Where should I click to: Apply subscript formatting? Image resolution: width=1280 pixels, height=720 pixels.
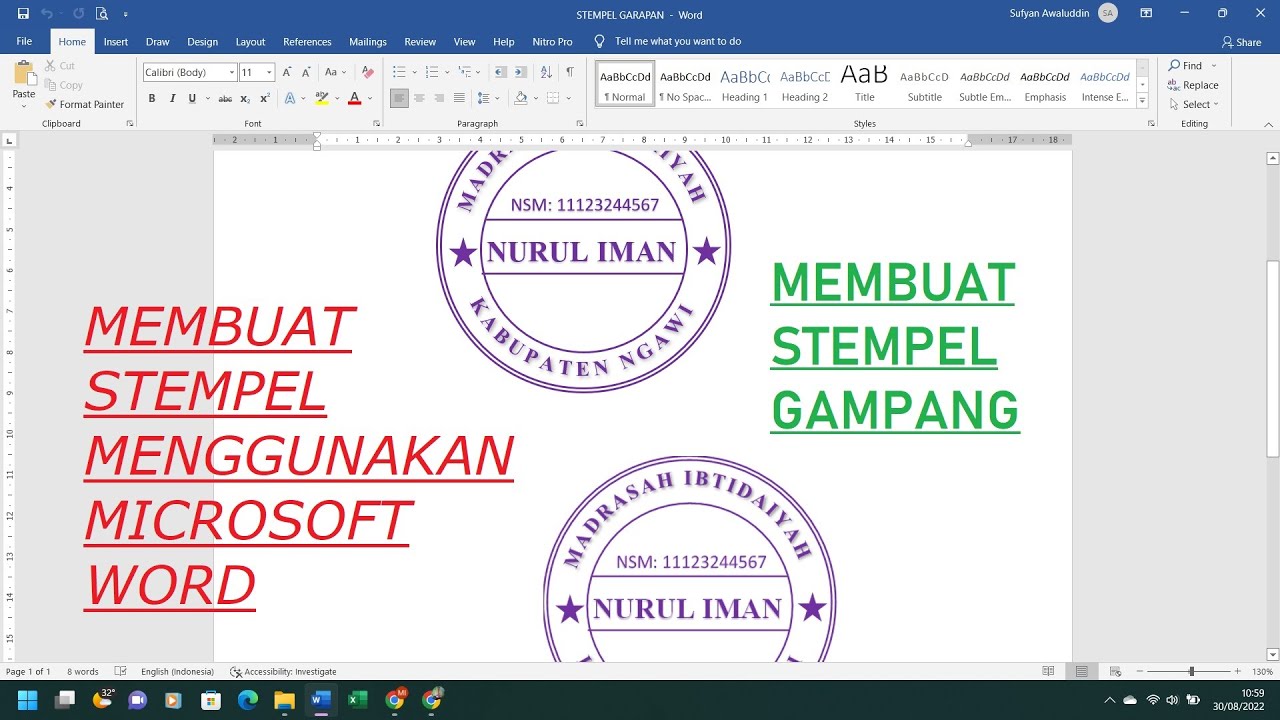point(246,98)
